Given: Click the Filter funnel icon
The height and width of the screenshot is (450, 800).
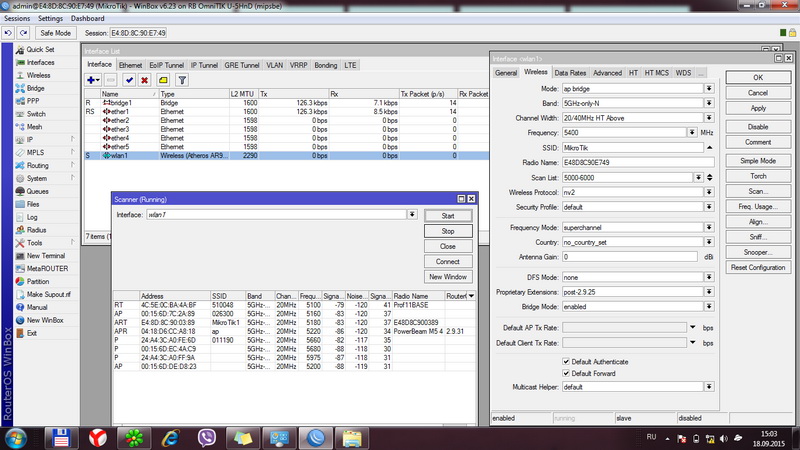Looking at the screenshot, I should pyautogui.click(x=182, y=80).
